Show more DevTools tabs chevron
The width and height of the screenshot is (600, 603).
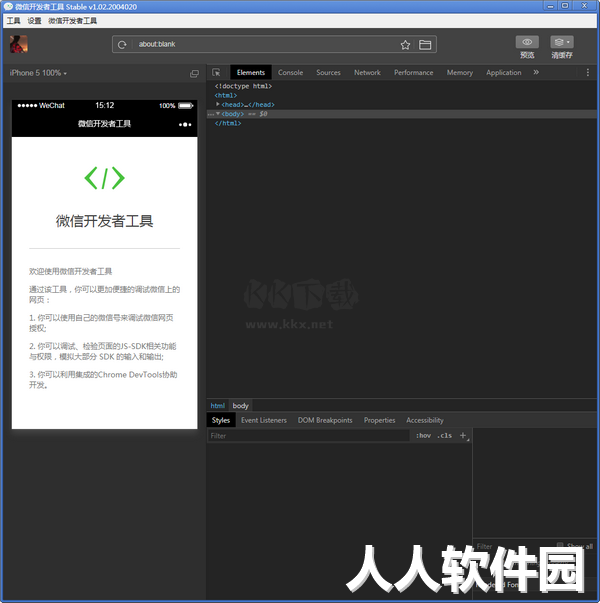536,72
